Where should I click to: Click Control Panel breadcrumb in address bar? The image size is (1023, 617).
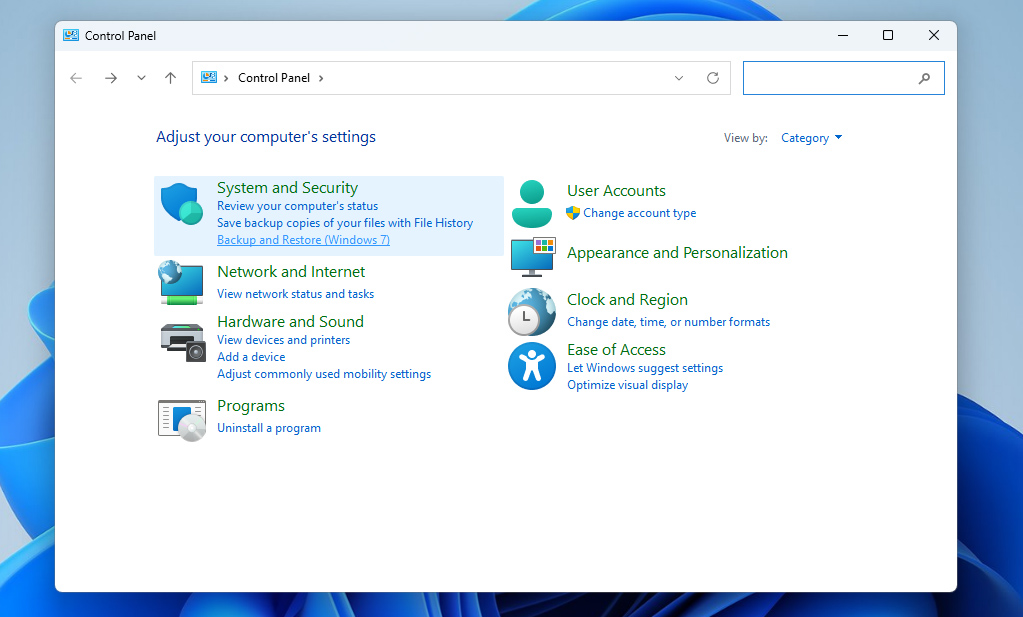tap(274, 78)
